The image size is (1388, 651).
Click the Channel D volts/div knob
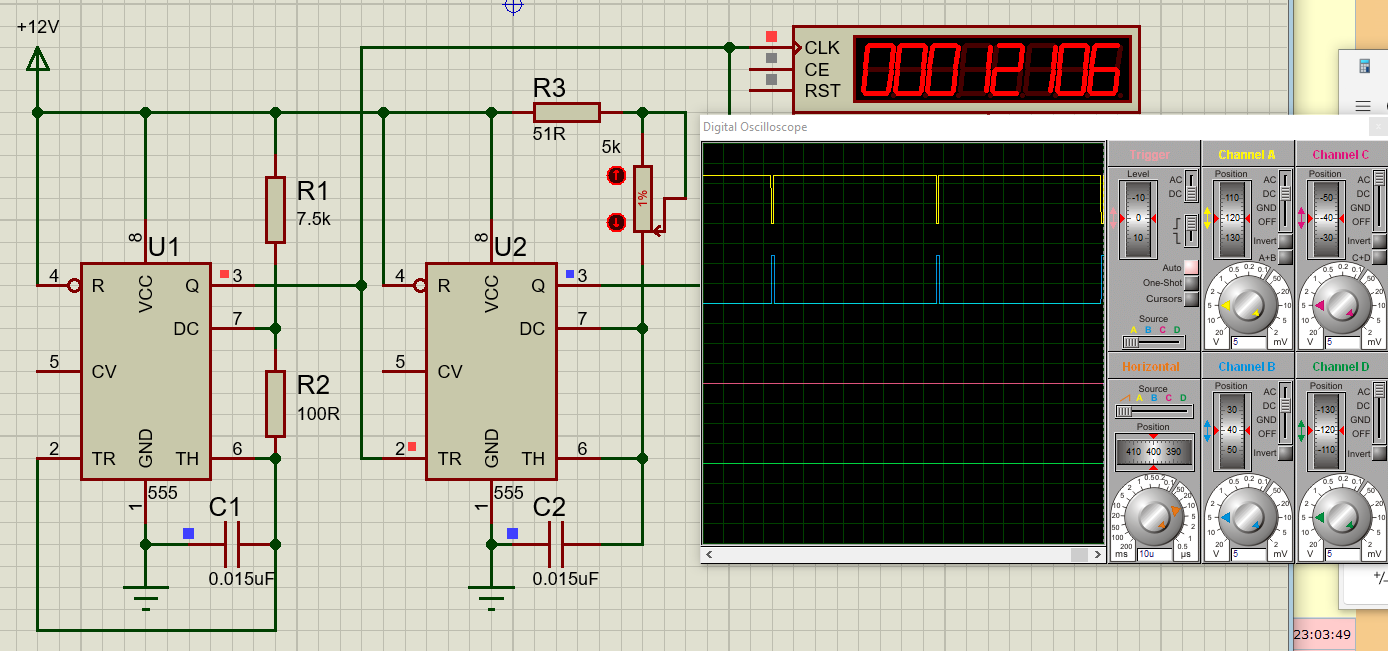pos(1341,517)
